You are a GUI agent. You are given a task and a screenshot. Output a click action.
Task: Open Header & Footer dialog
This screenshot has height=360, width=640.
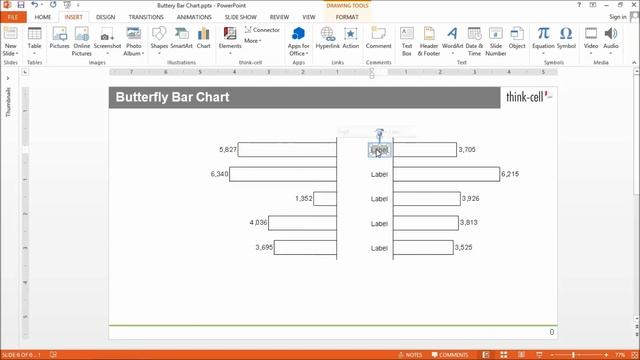tap(429, 34)
